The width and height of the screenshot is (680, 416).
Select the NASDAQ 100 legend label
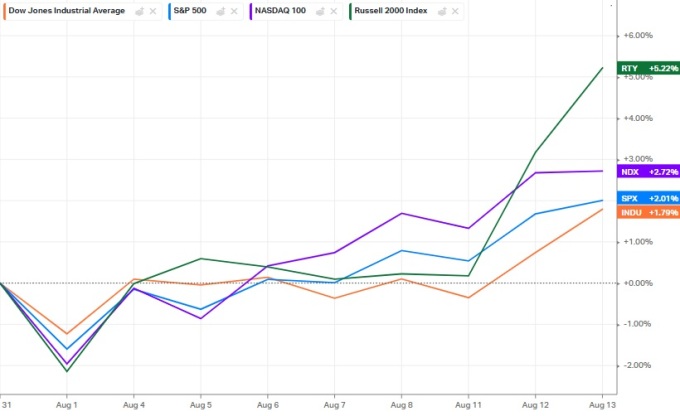(x=280, y=11)
